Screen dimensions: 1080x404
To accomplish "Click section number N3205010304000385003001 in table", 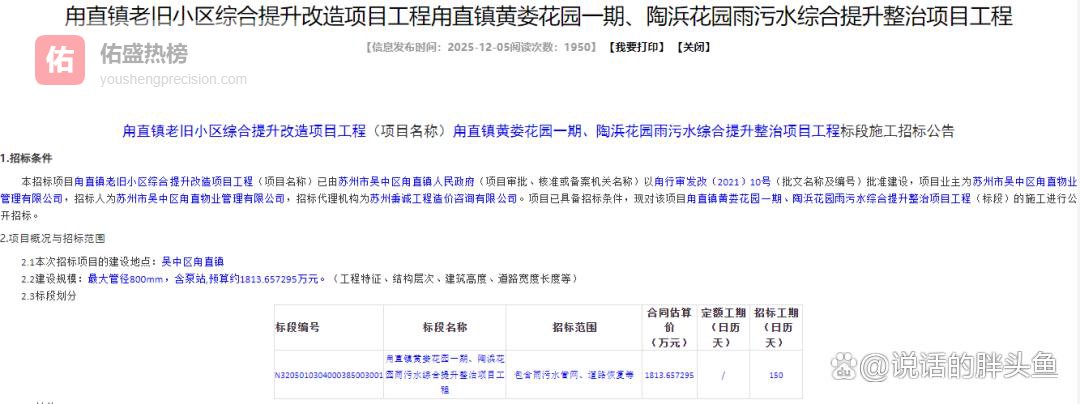I will 328,375.
